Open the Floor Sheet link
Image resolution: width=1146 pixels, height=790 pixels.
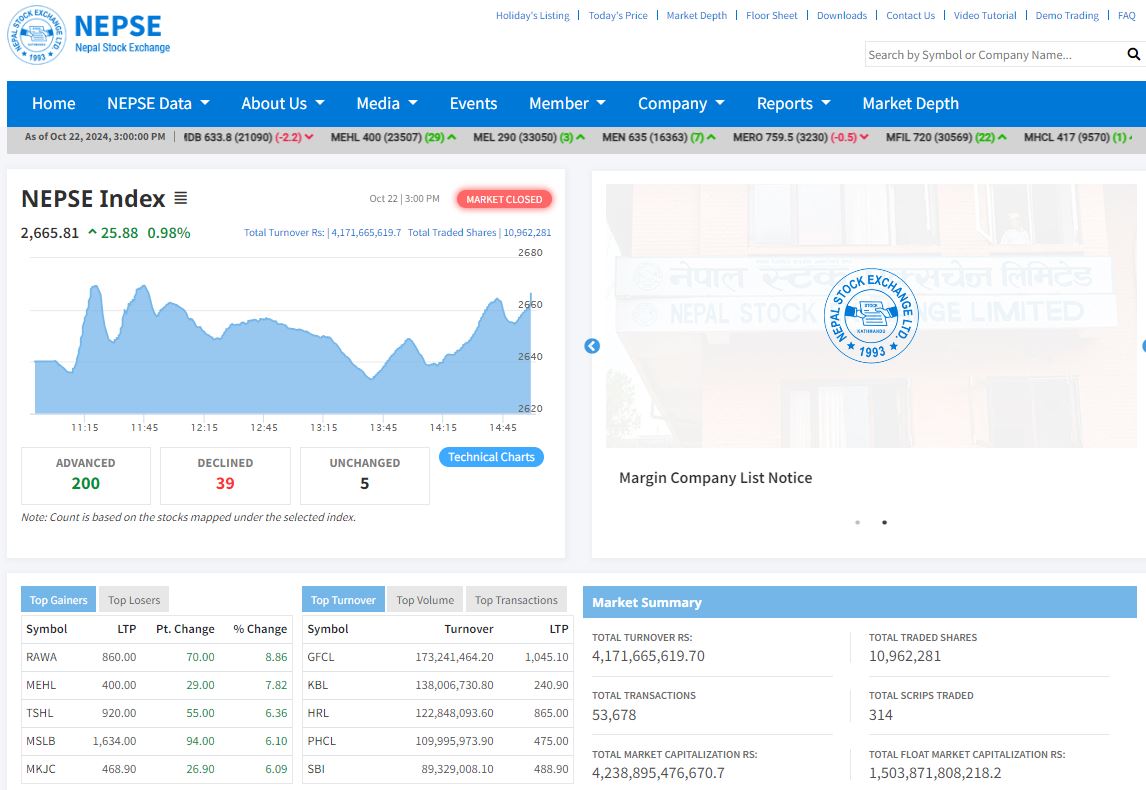click(x=772, y=15)
